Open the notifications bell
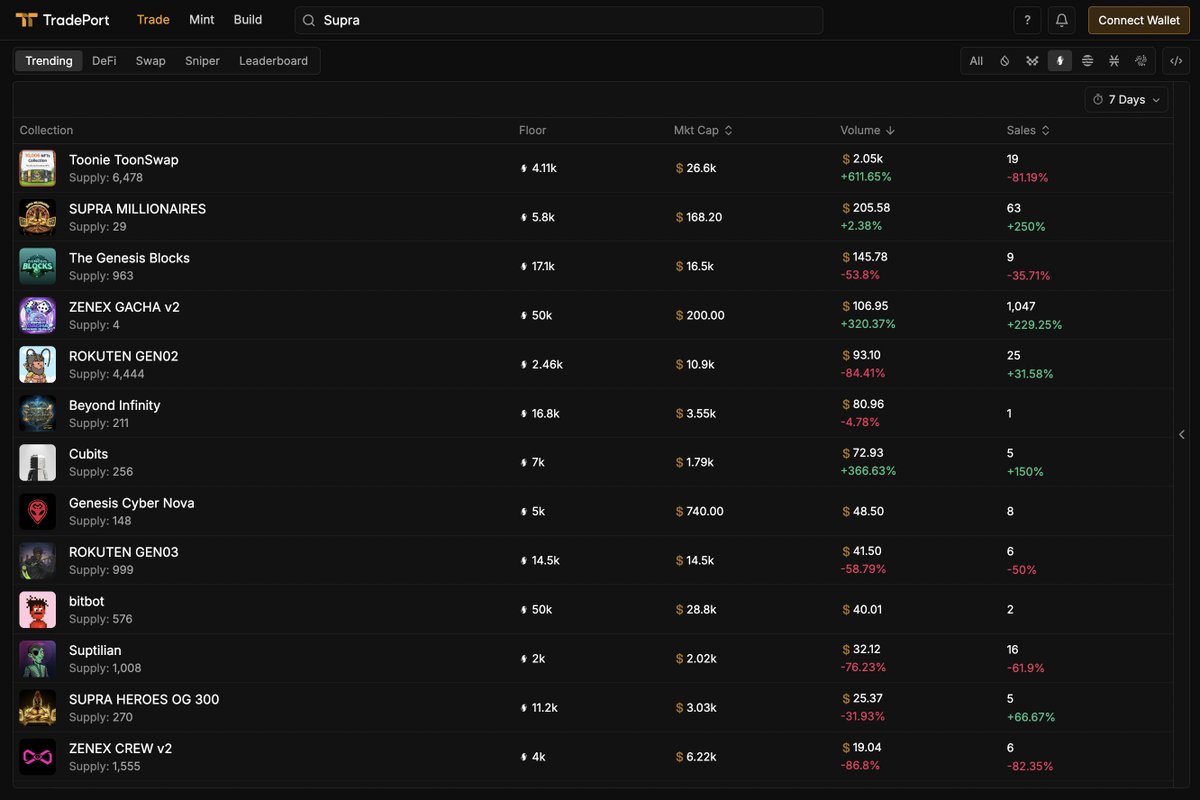The width and height of the screenshot is (1200, 800). point(1062,20)
